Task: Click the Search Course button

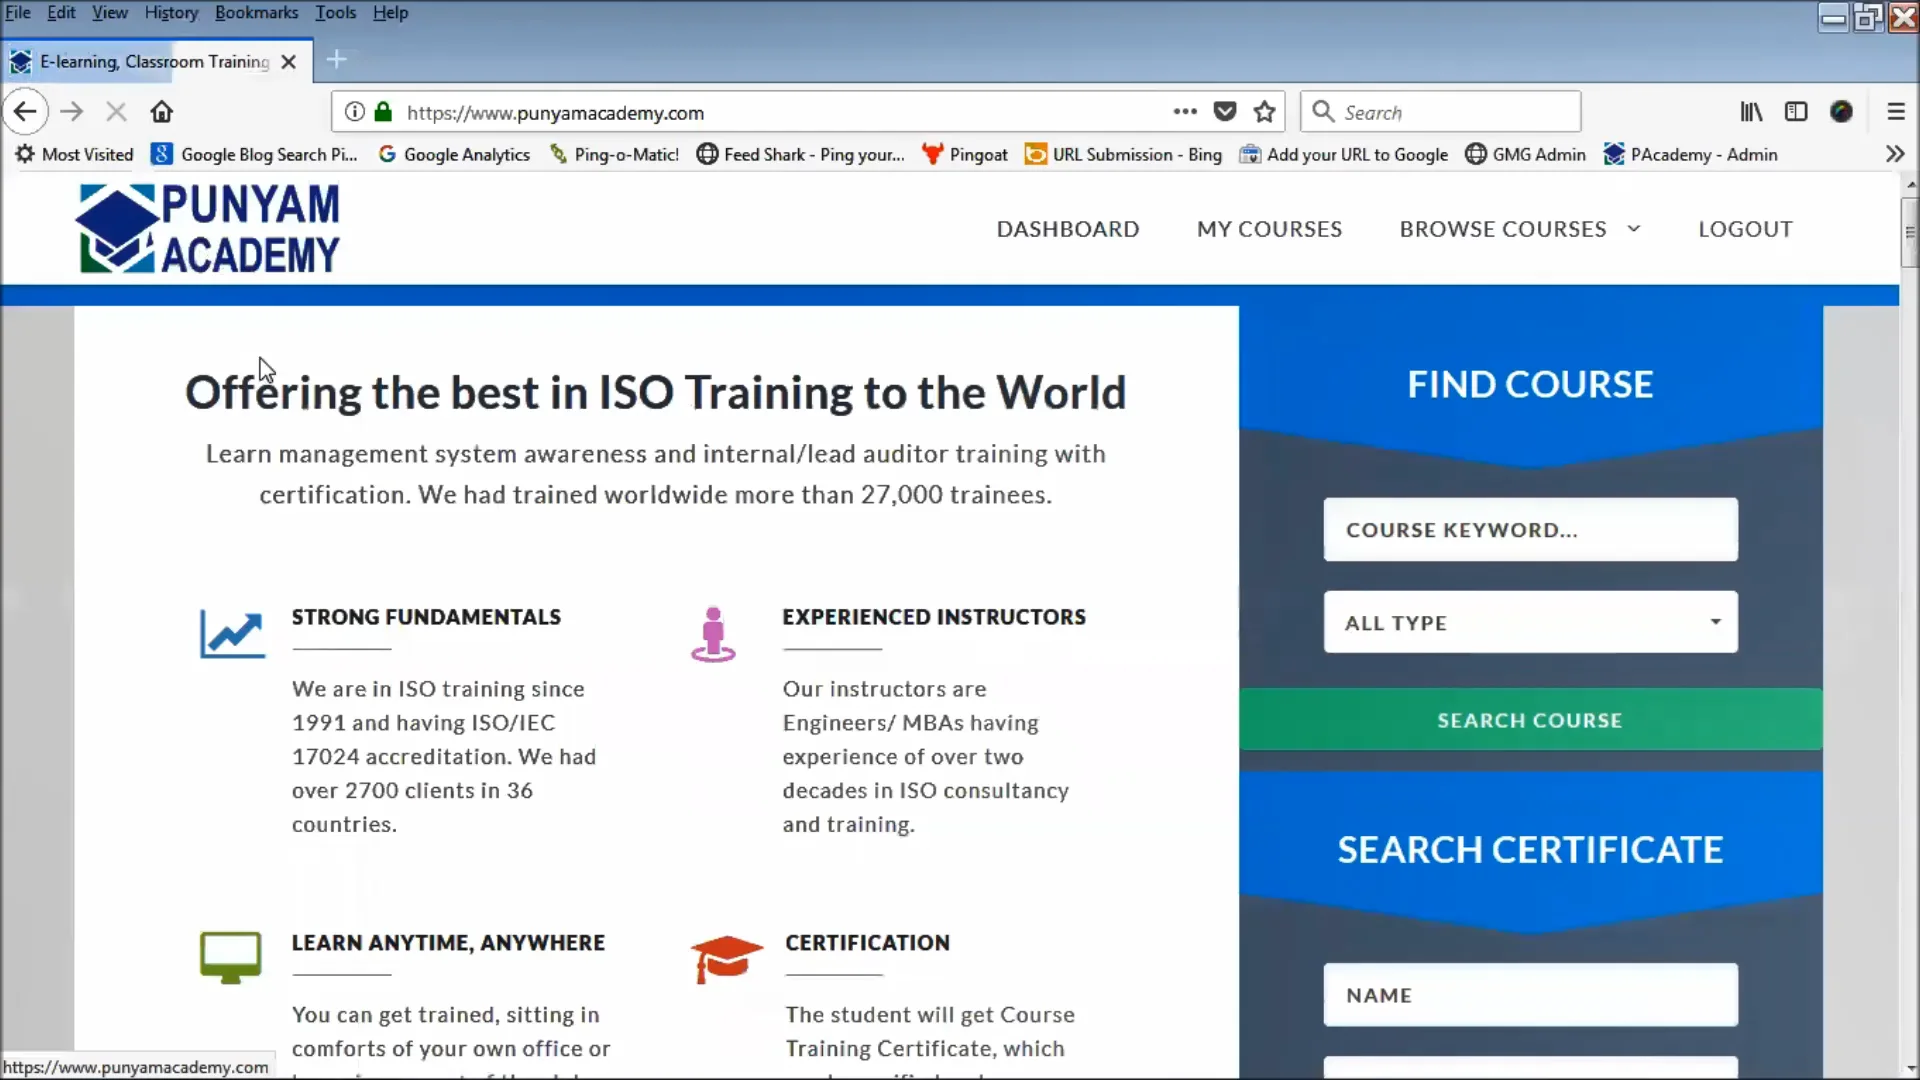Action: tap(1530, 719)
